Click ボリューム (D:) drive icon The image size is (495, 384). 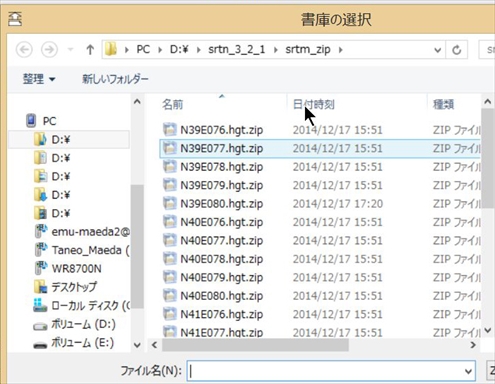pyautogui.click(x=40, y=326)
